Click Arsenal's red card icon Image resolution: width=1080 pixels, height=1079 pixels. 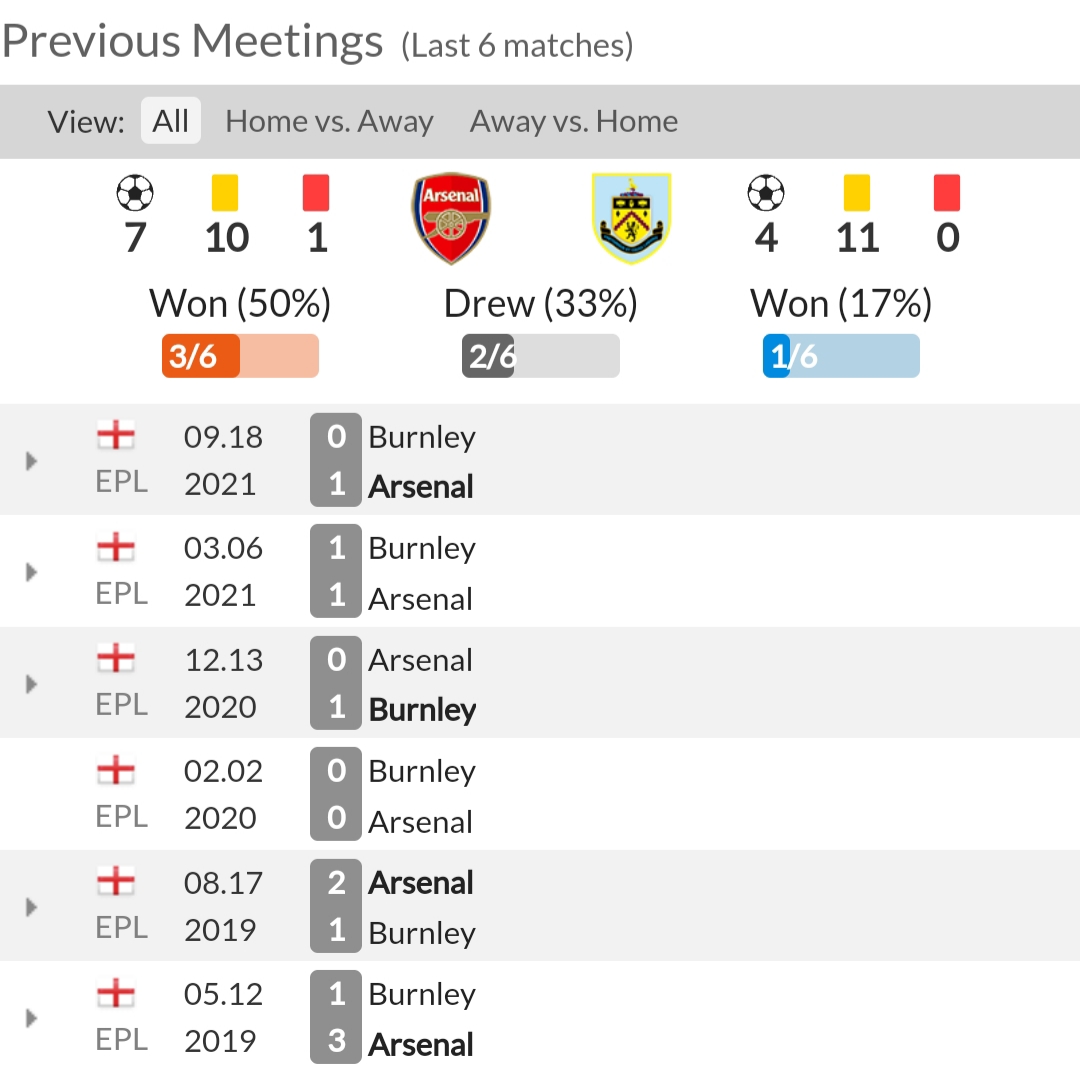click(316, 193)
